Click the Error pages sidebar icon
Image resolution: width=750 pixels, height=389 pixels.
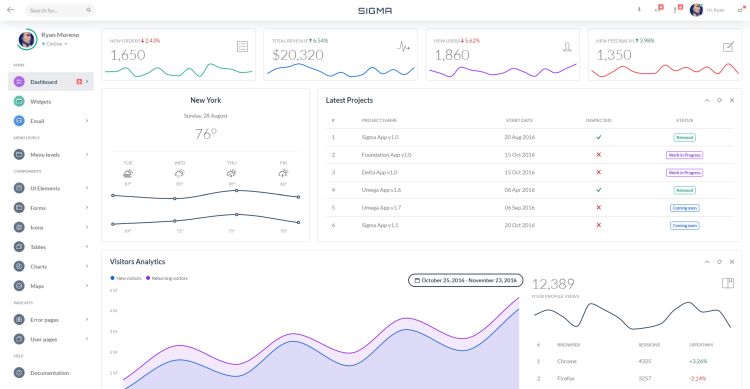click(x=19, y=320)
